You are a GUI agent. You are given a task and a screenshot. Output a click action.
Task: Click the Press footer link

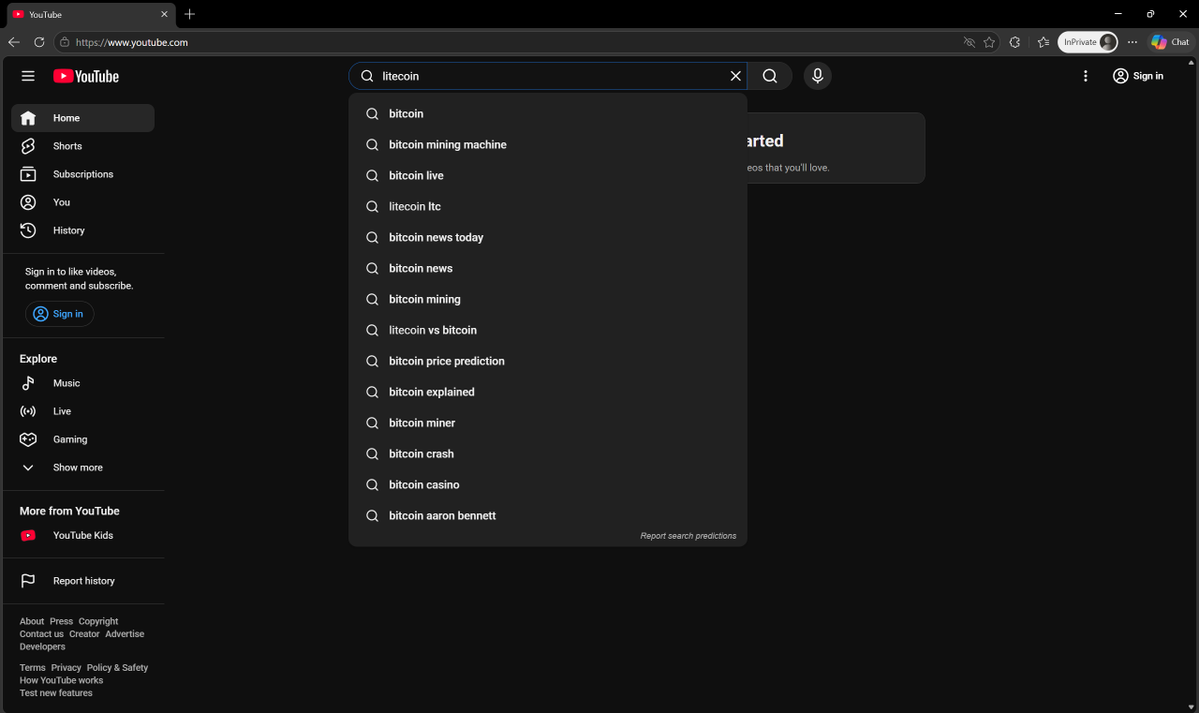coord(61,621)
